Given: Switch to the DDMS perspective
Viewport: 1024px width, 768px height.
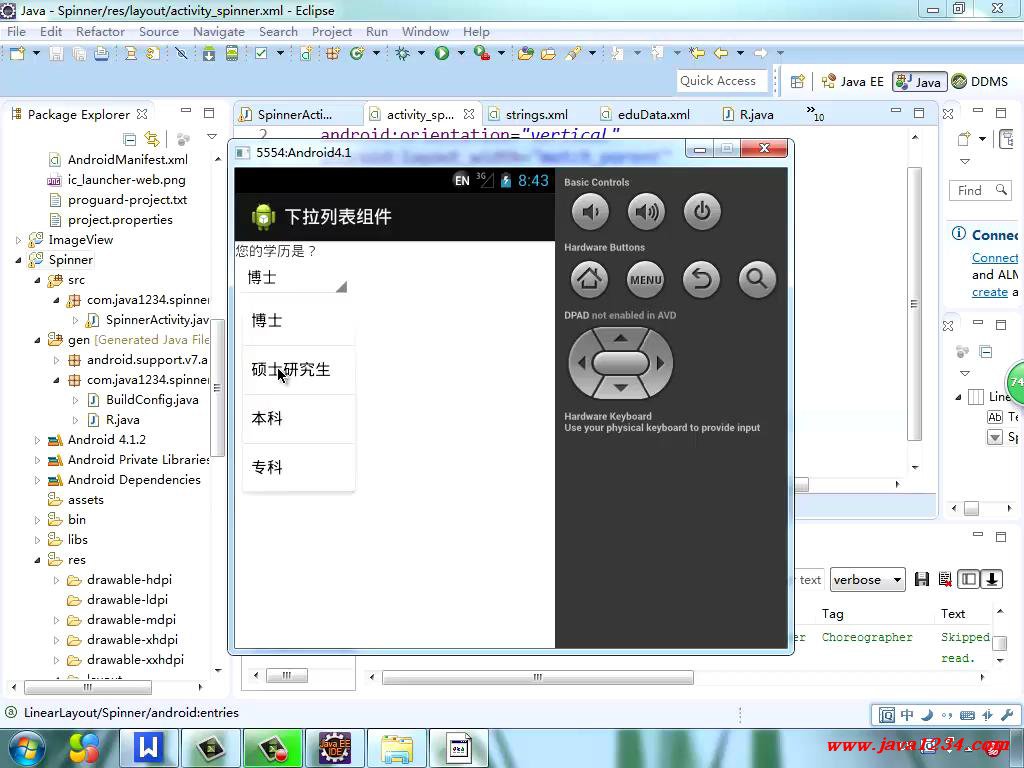Looking at the screenshot, I should pos(980,82).
